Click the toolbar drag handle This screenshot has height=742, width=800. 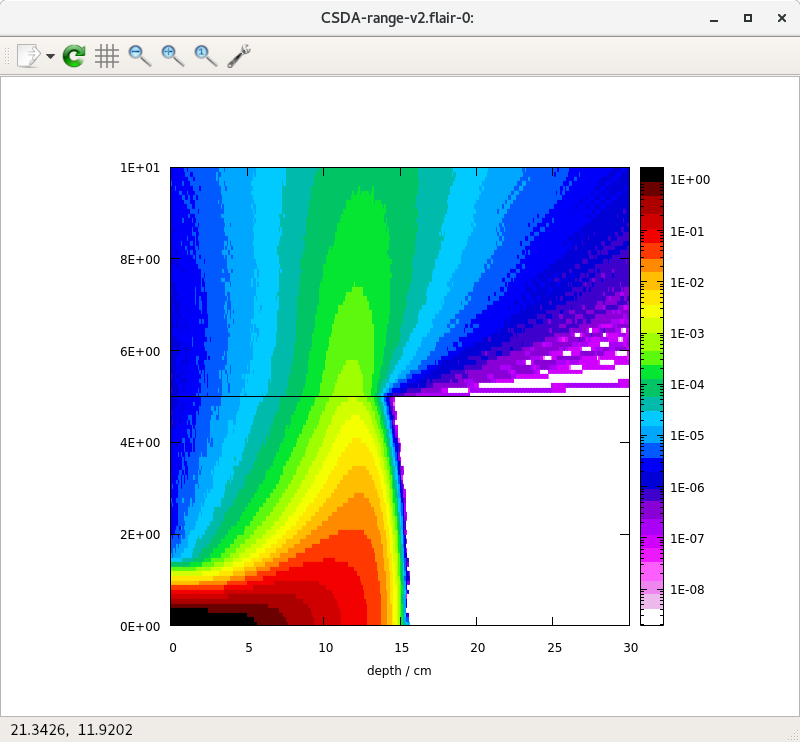[7, 56]
